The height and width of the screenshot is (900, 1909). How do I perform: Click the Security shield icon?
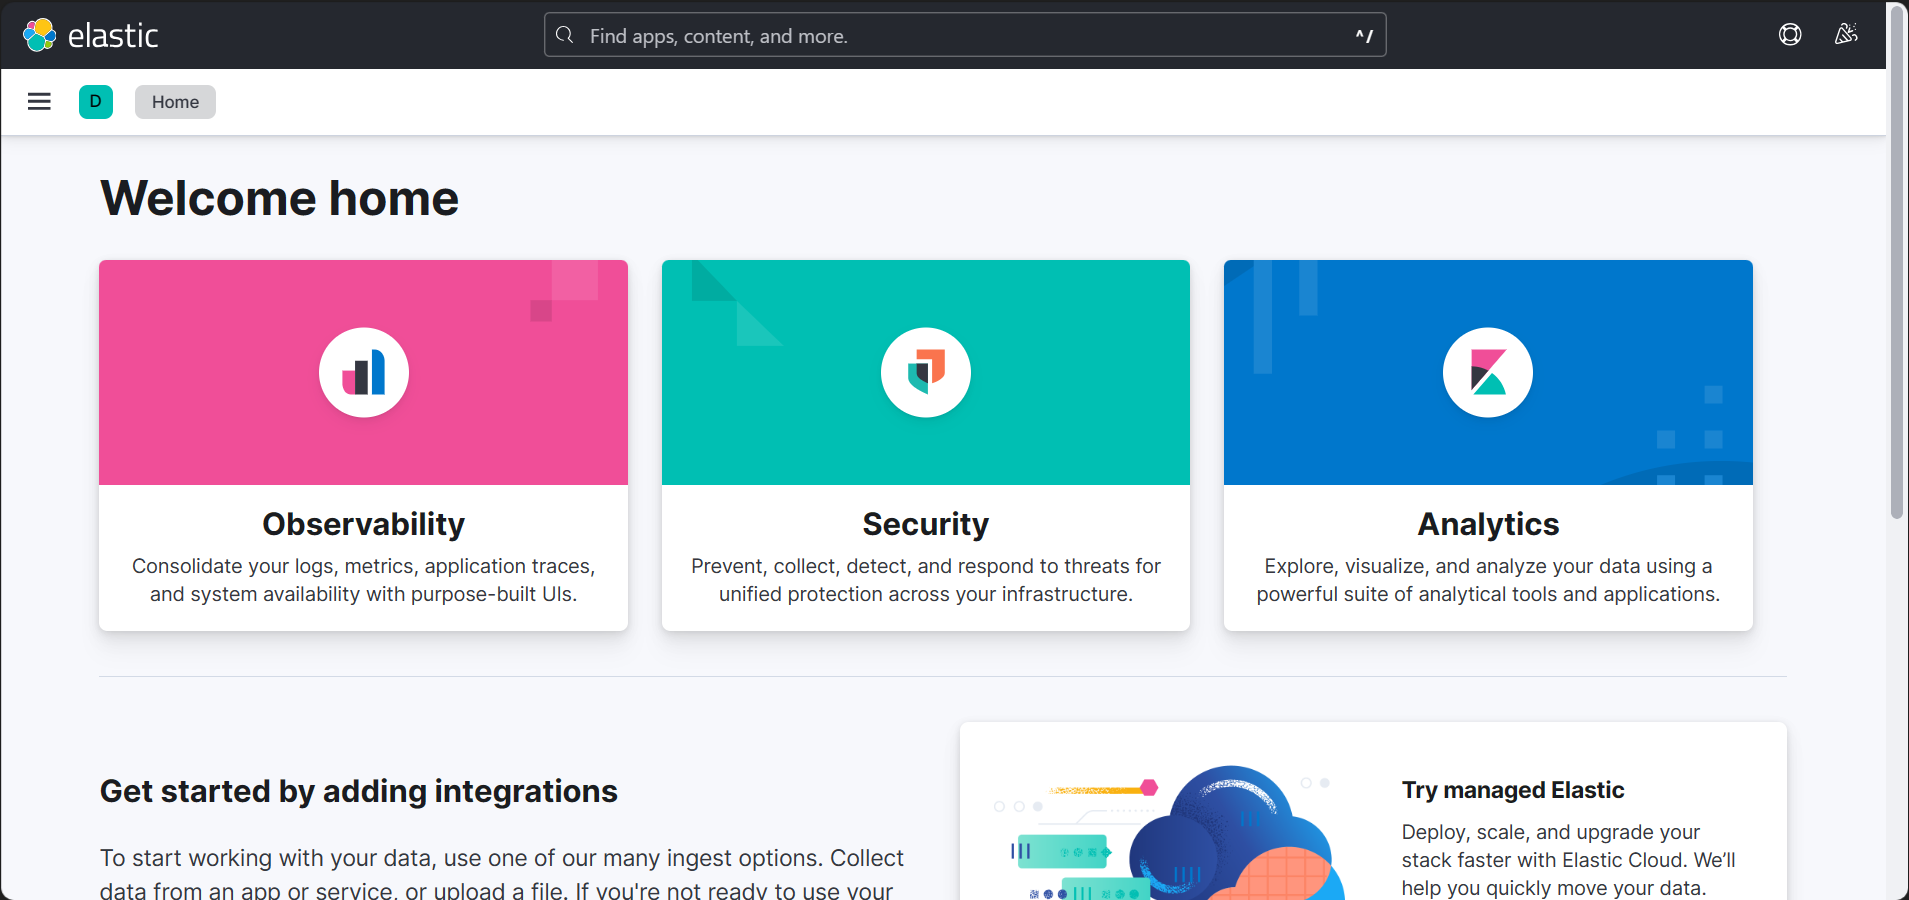click(926, 372)
